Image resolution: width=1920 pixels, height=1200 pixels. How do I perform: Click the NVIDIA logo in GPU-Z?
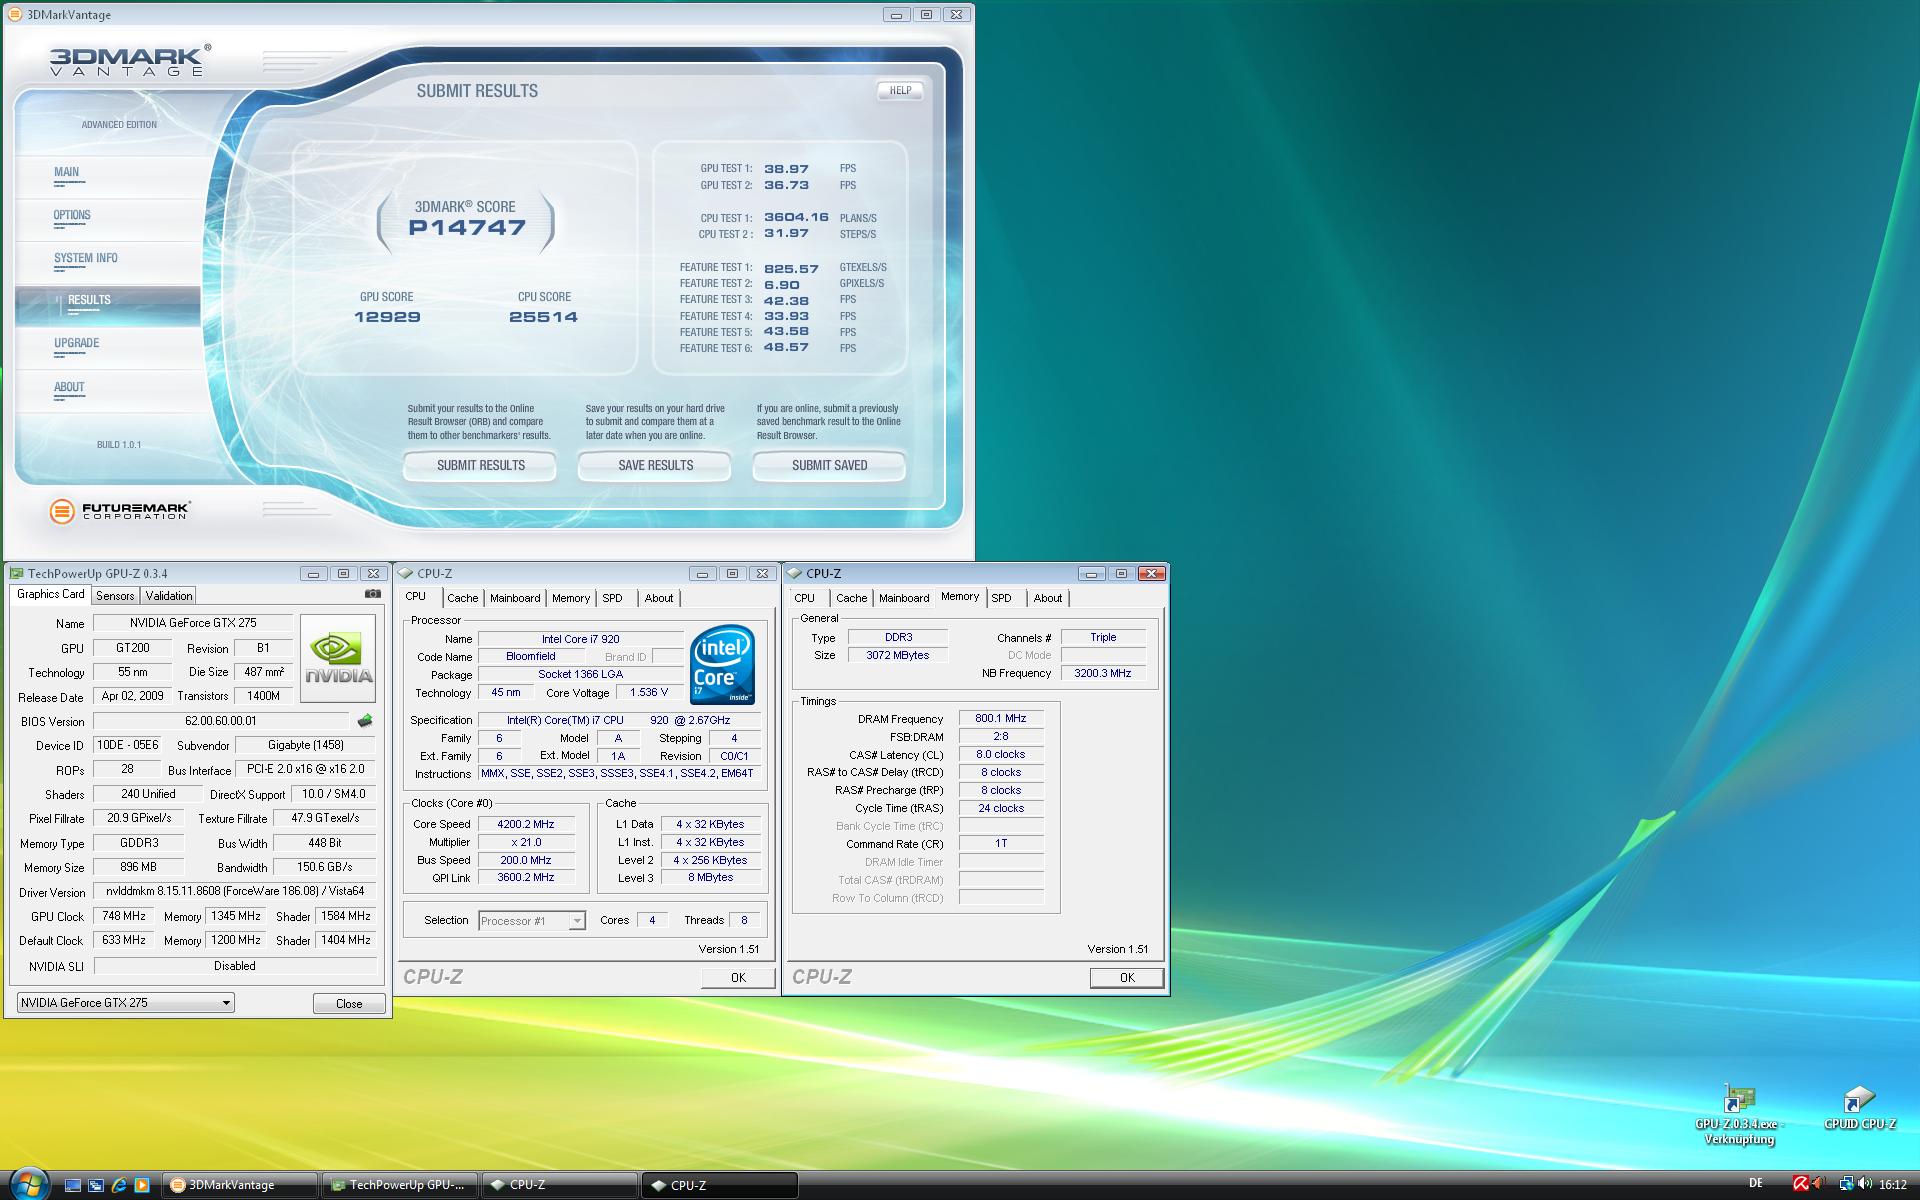pos(338,657)
